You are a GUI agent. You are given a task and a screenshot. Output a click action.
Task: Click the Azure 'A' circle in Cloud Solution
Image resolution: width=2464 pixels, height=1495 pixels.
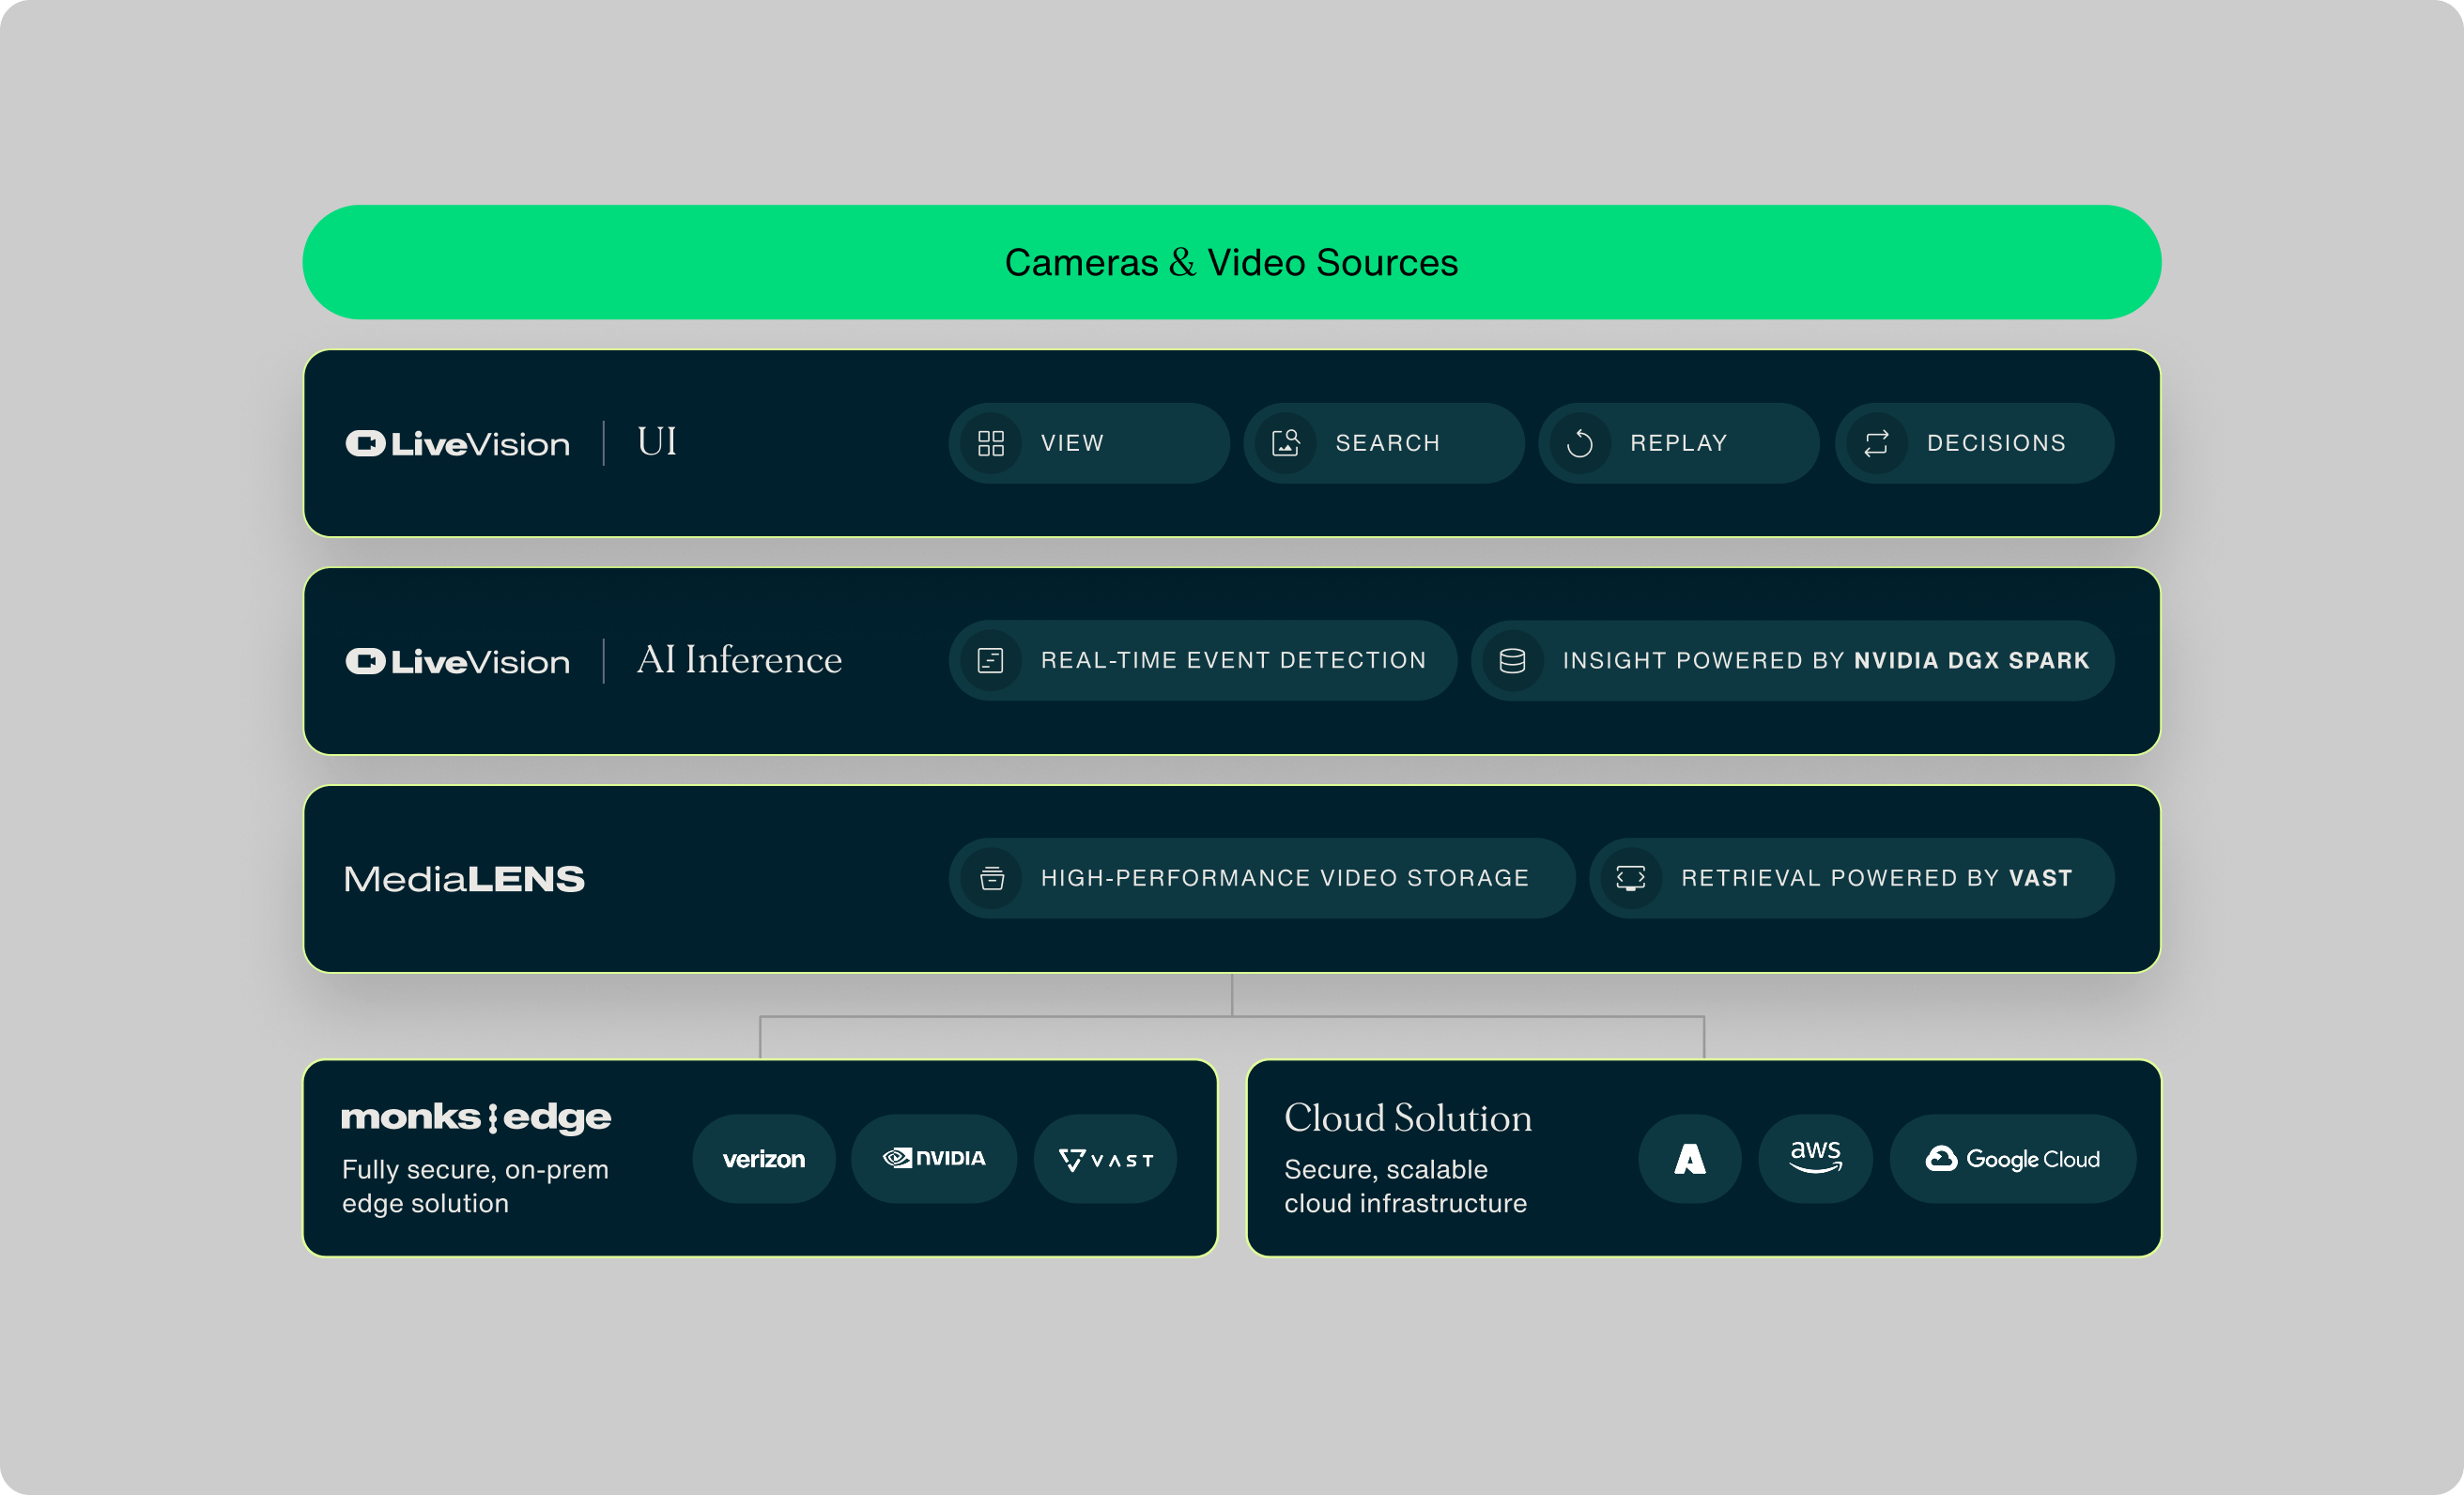pyautogui.click(x=1689, y=1158)
